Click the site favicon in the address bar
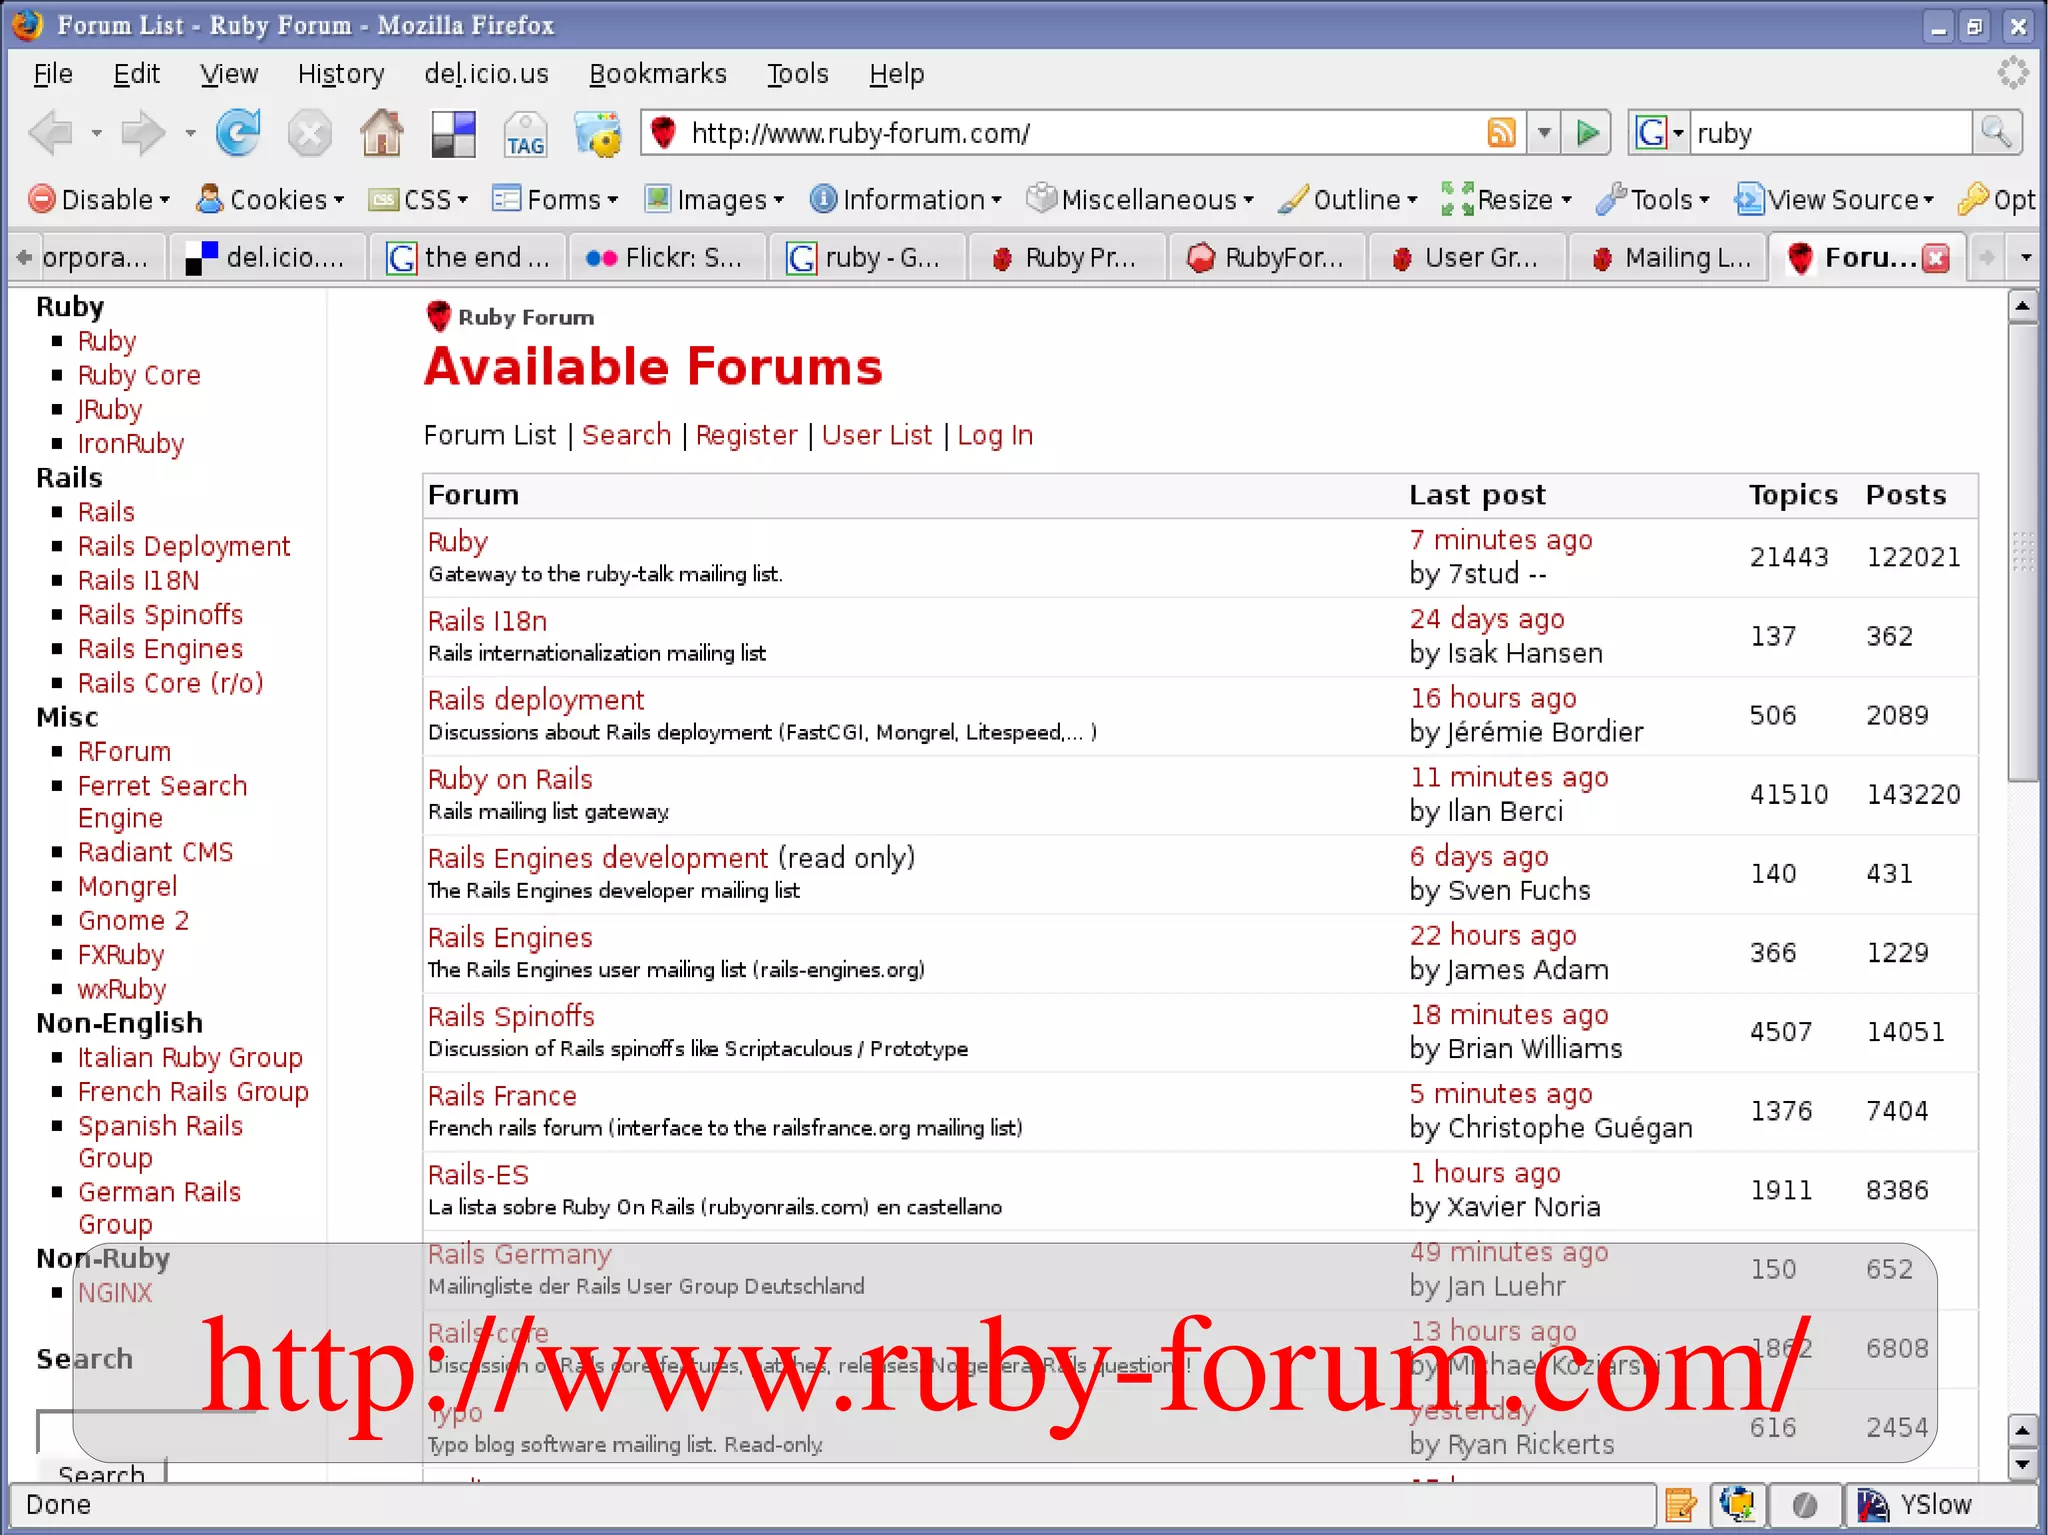 pyautogui.click(x=662, y=133)
